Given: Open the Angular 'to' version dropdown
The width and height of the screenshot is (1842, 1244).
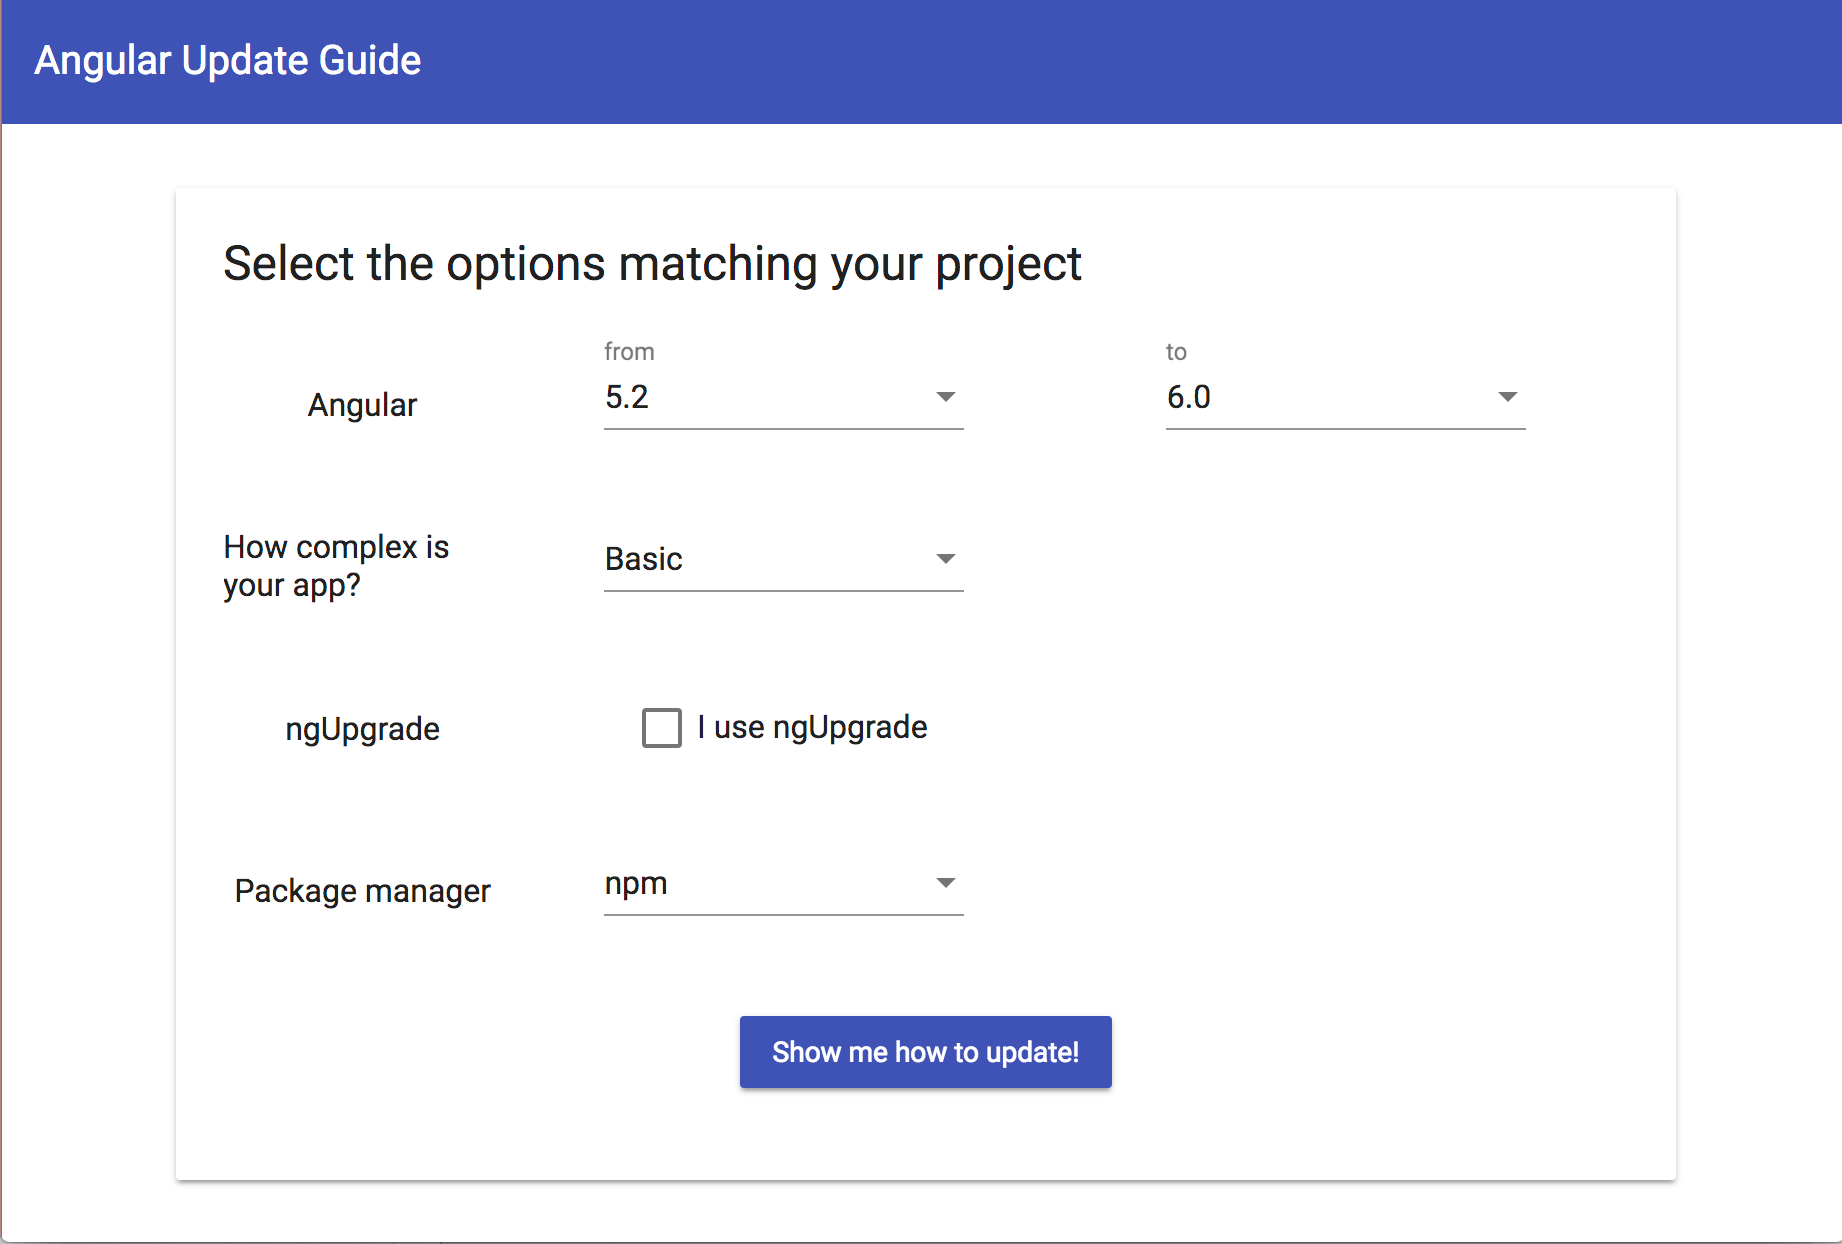Looking at the screenshot, I should tap(1345, 397).
